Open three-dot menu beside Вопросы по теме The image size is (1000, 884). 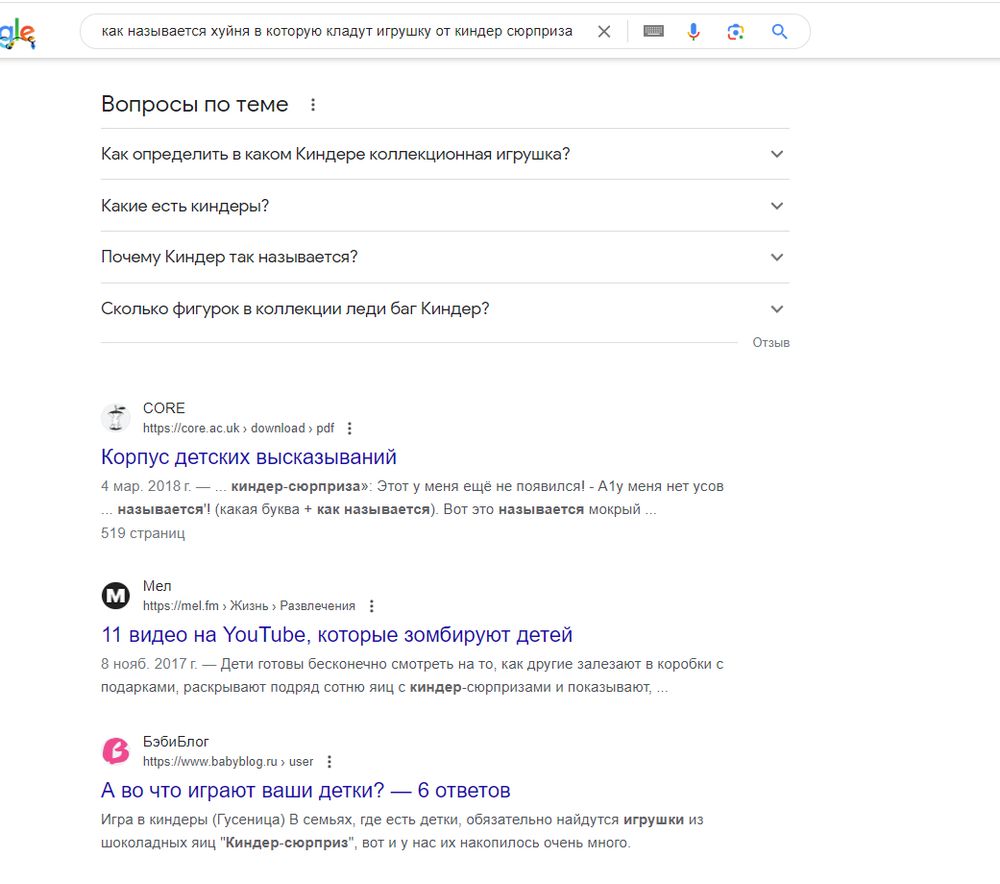313,105
